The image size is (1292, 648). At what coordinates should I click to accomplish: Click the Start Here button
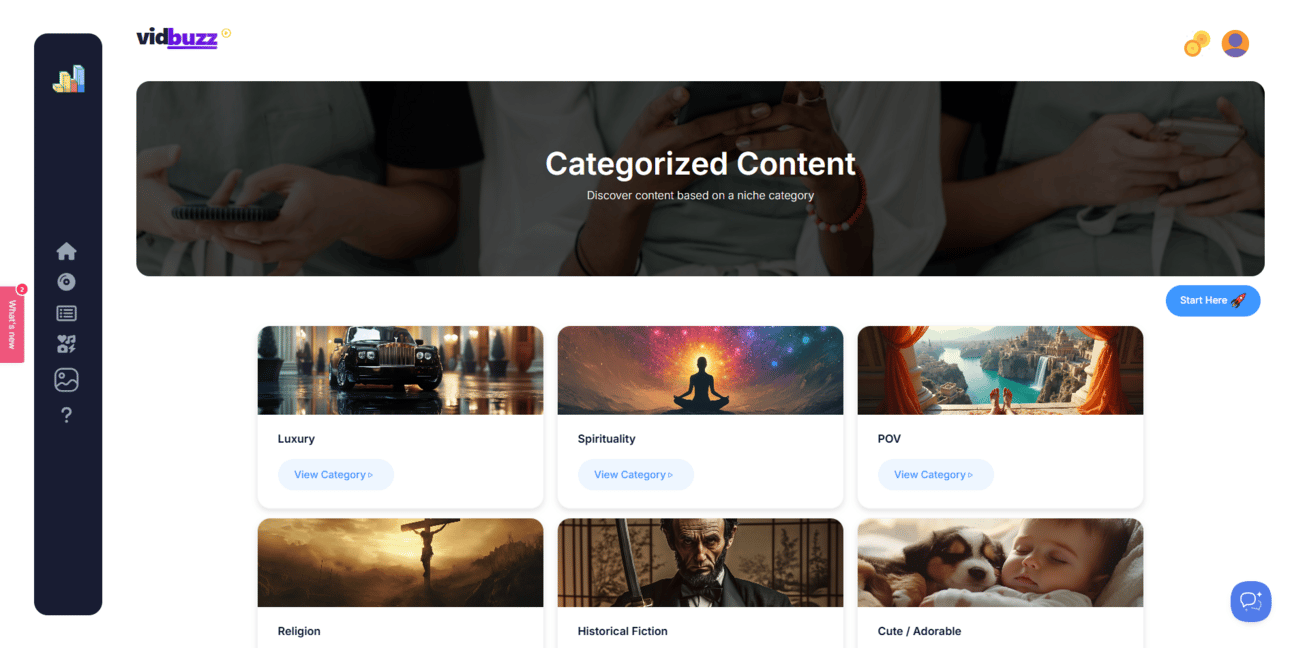coord(1213,300)
